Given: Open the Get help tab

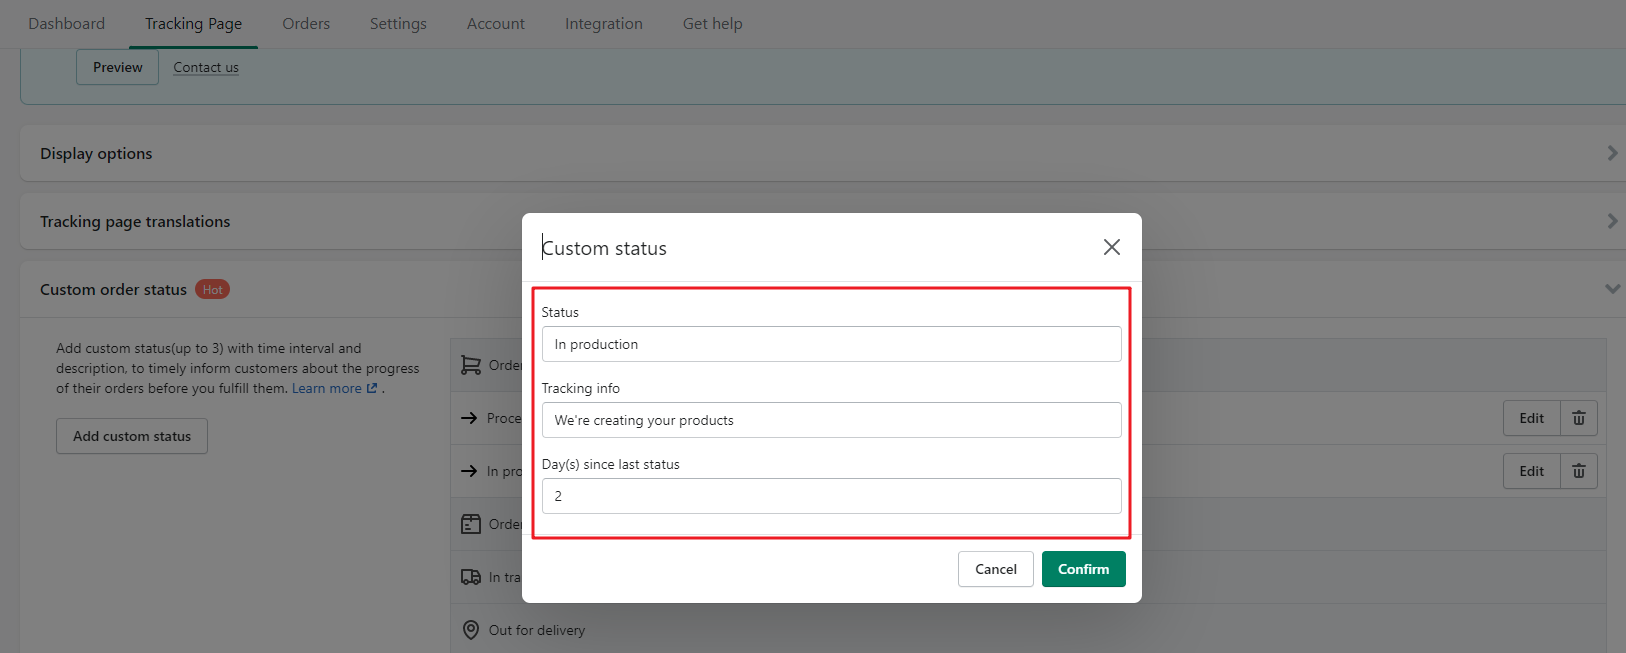Looking at the screenshot, I should [712, 23].
